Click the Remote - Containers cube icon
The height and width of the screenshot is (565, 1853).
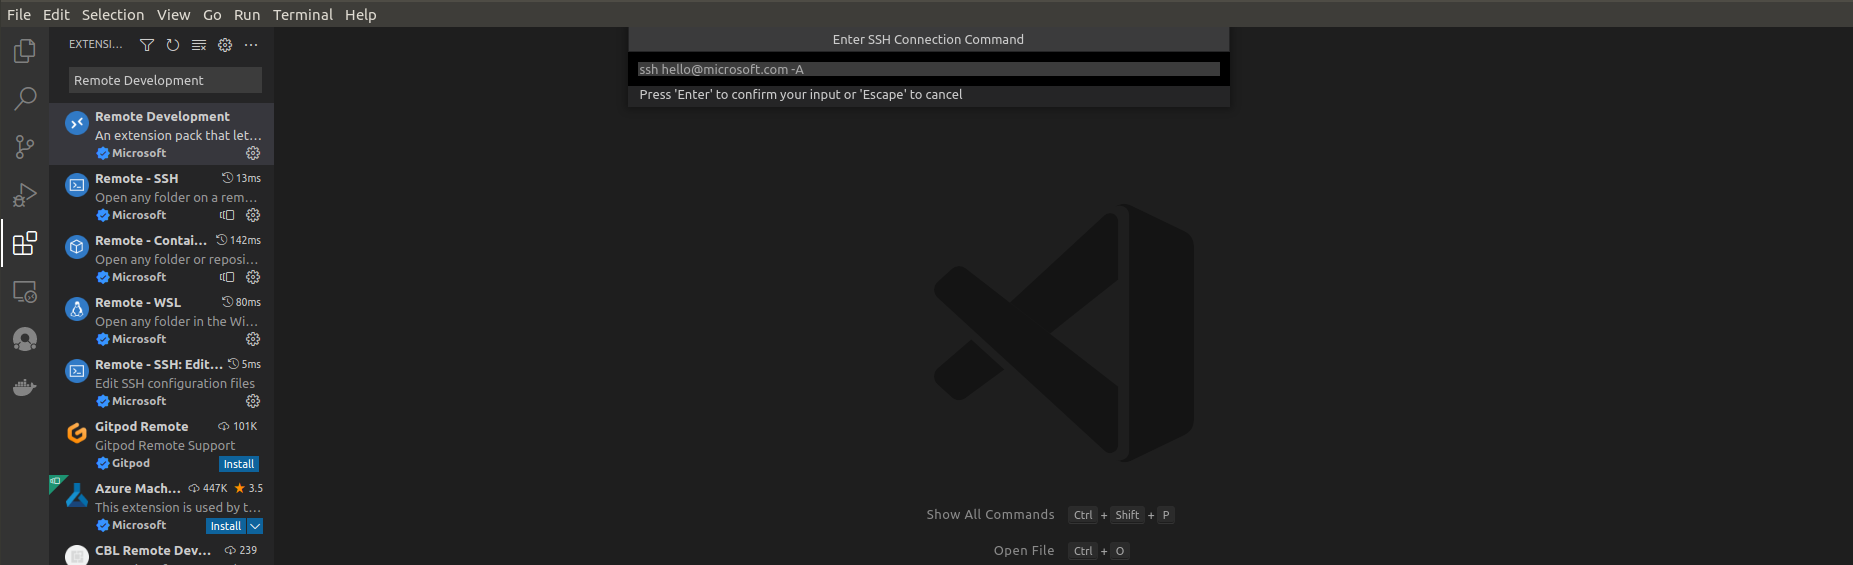(x=77, y=247)
